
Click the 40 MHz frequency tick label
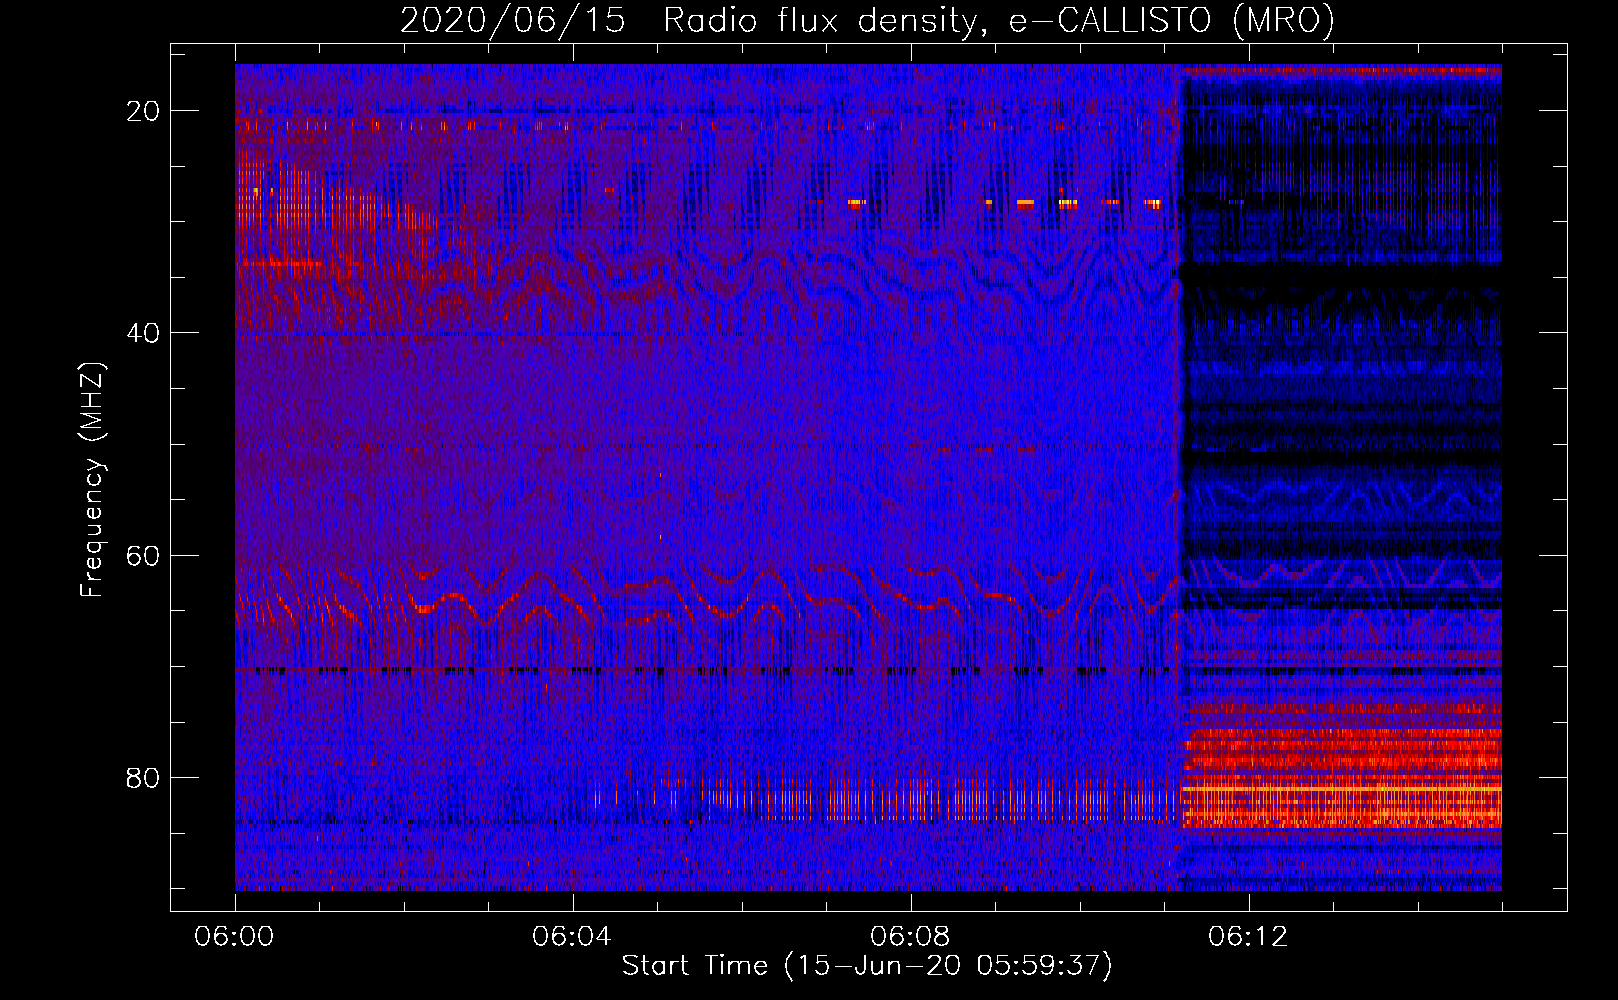pyautogui.click(x=143, y=333)
